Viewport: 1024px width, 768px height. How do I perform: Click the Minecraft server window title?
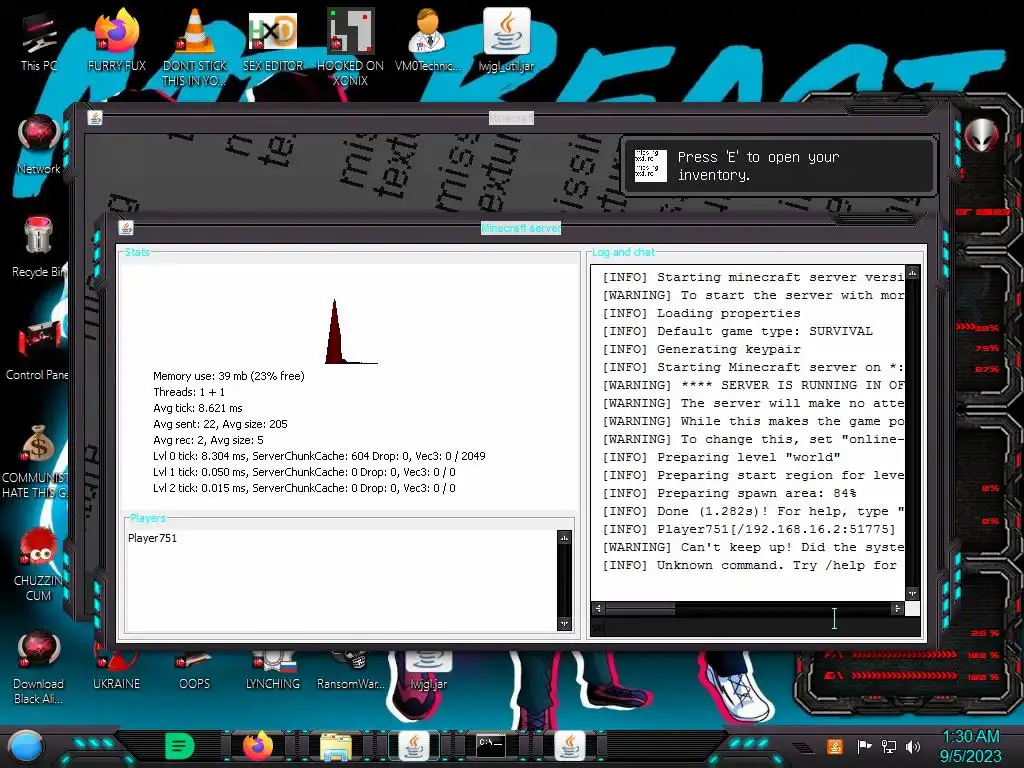click(x=520, y=228)
